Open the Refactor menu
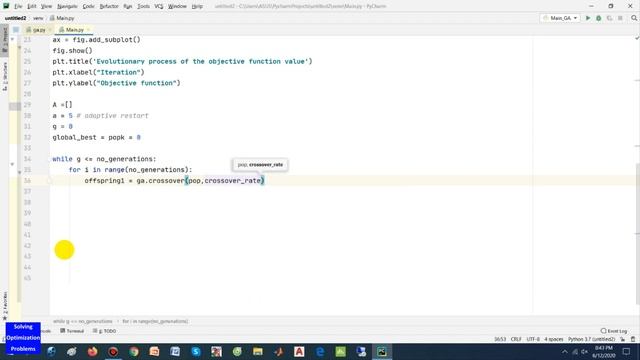The height and width of the screenshot is (360, 640). pos(109,6)
